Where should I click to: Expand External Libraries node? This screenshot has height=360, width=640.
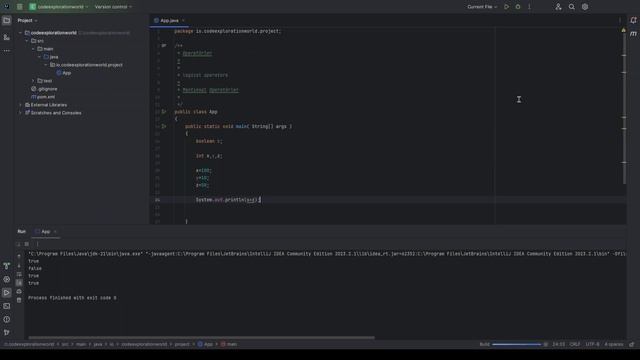[20, 105]
